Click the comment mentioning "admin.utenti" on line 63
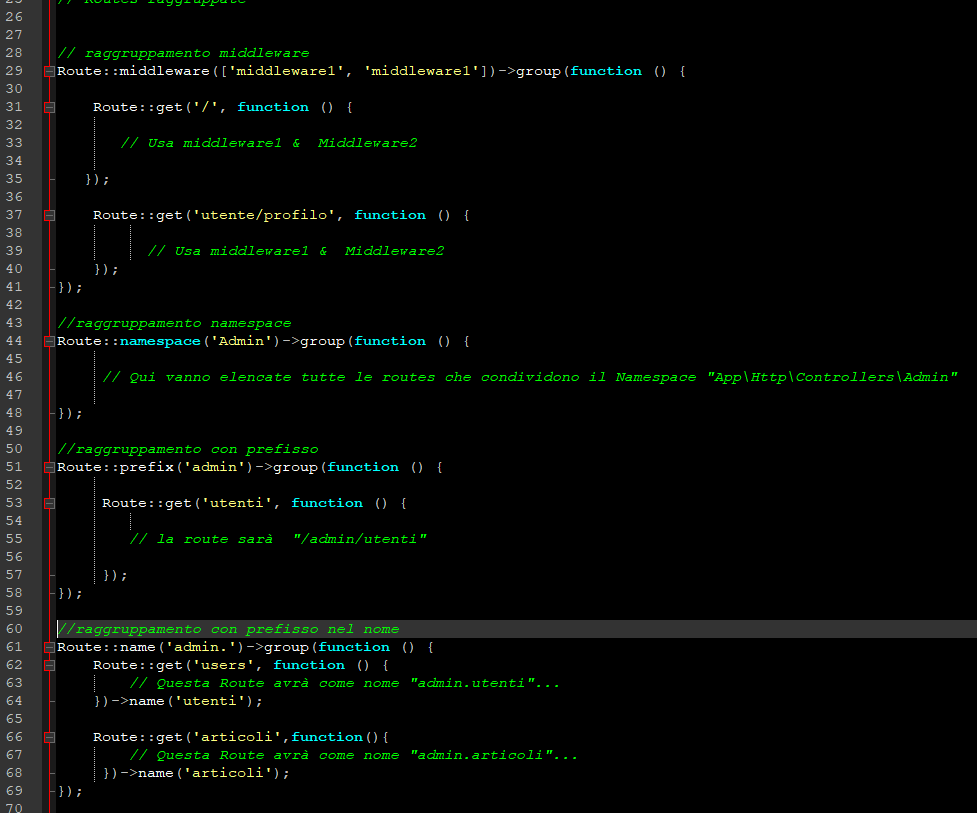 click(x=345, y=683)
